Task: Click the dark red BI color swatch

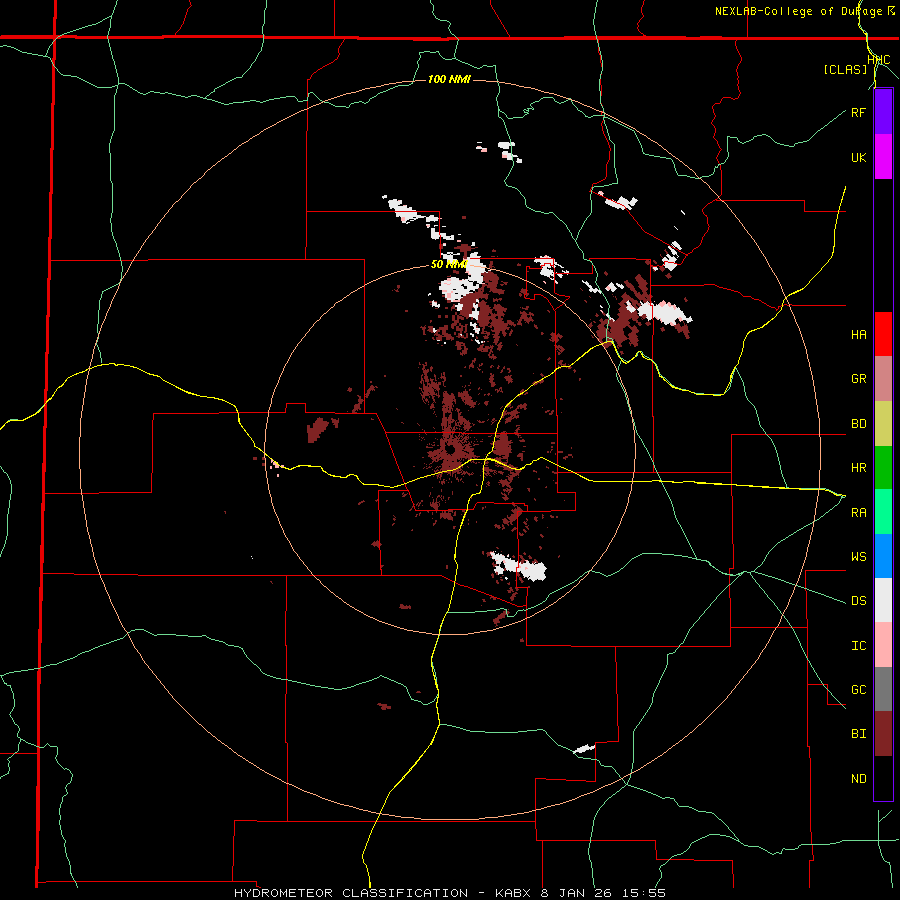Action: point(883,734)
